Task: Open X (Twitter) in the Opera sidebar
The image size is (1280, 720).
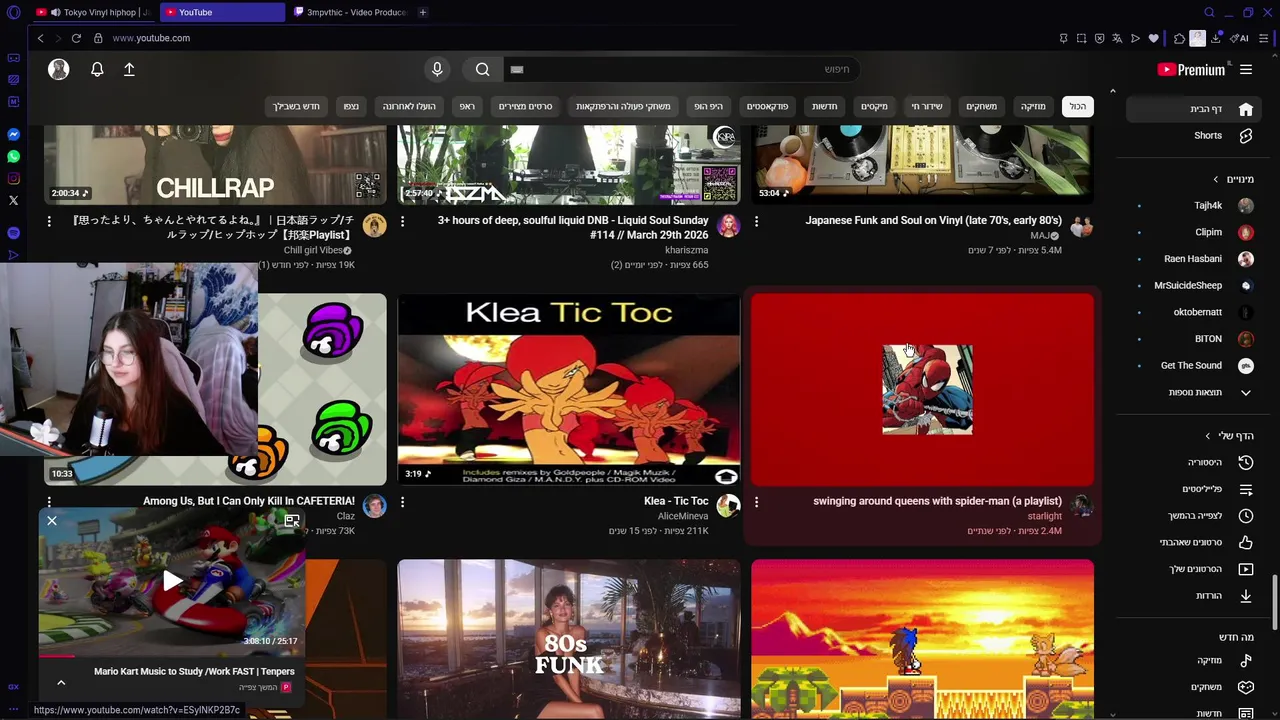Action: pos(13,200)
